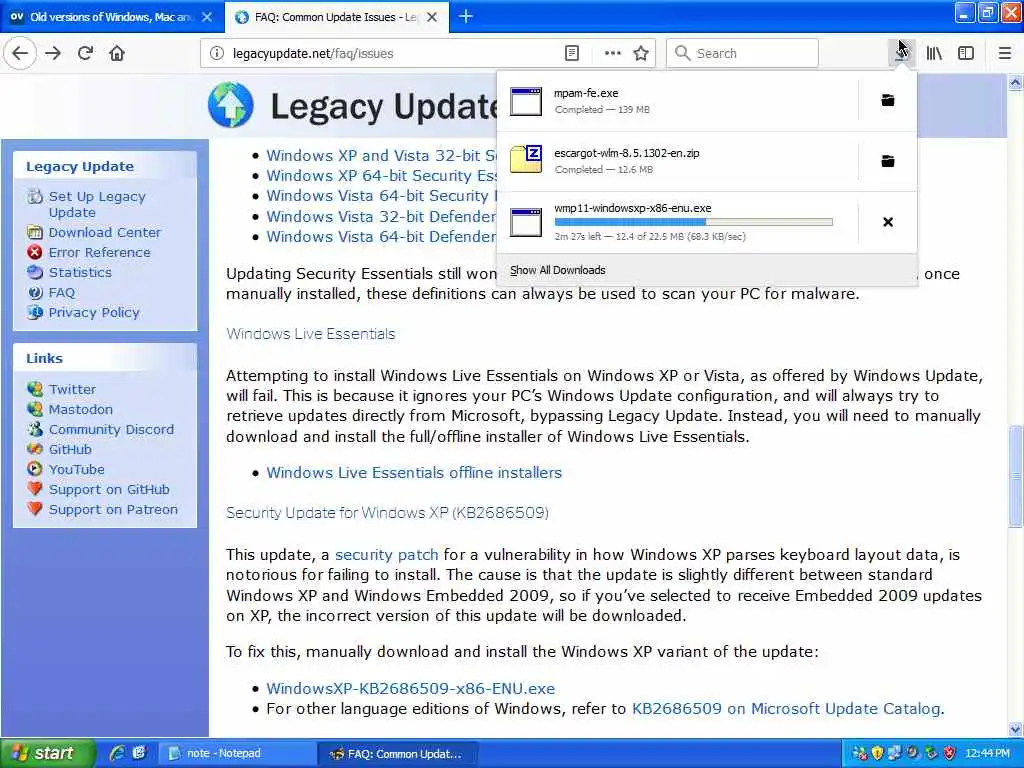Open the security patch link
The height and width of the screenshot is (768, 1024).
point(387,555)
